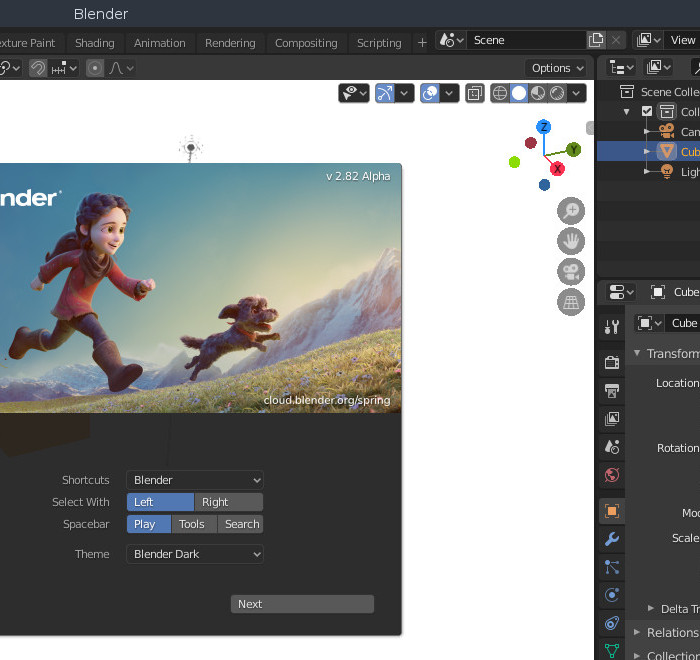This screenshot has height=660, width=700.
Task: Set Spacebar action to Play
Action: pyautogui.click(x=149, y=524)
